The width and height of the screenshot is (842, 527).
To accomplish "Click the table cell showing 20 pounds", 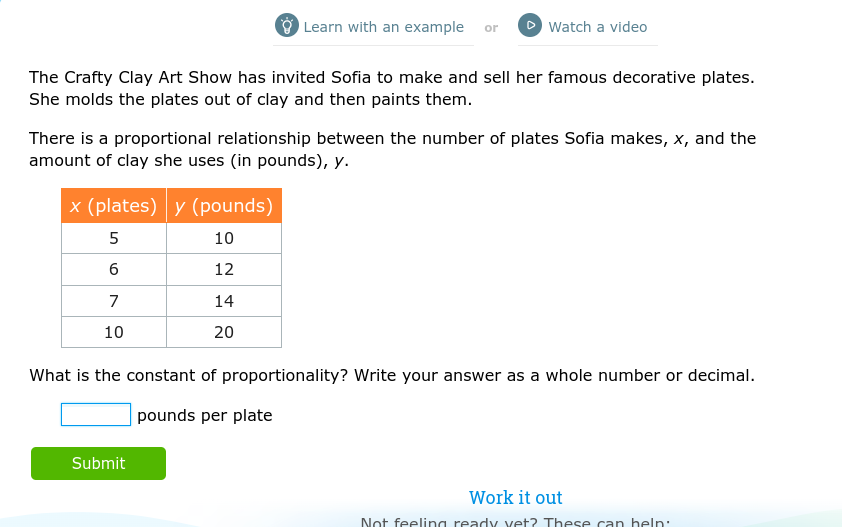I will [224, 332].
